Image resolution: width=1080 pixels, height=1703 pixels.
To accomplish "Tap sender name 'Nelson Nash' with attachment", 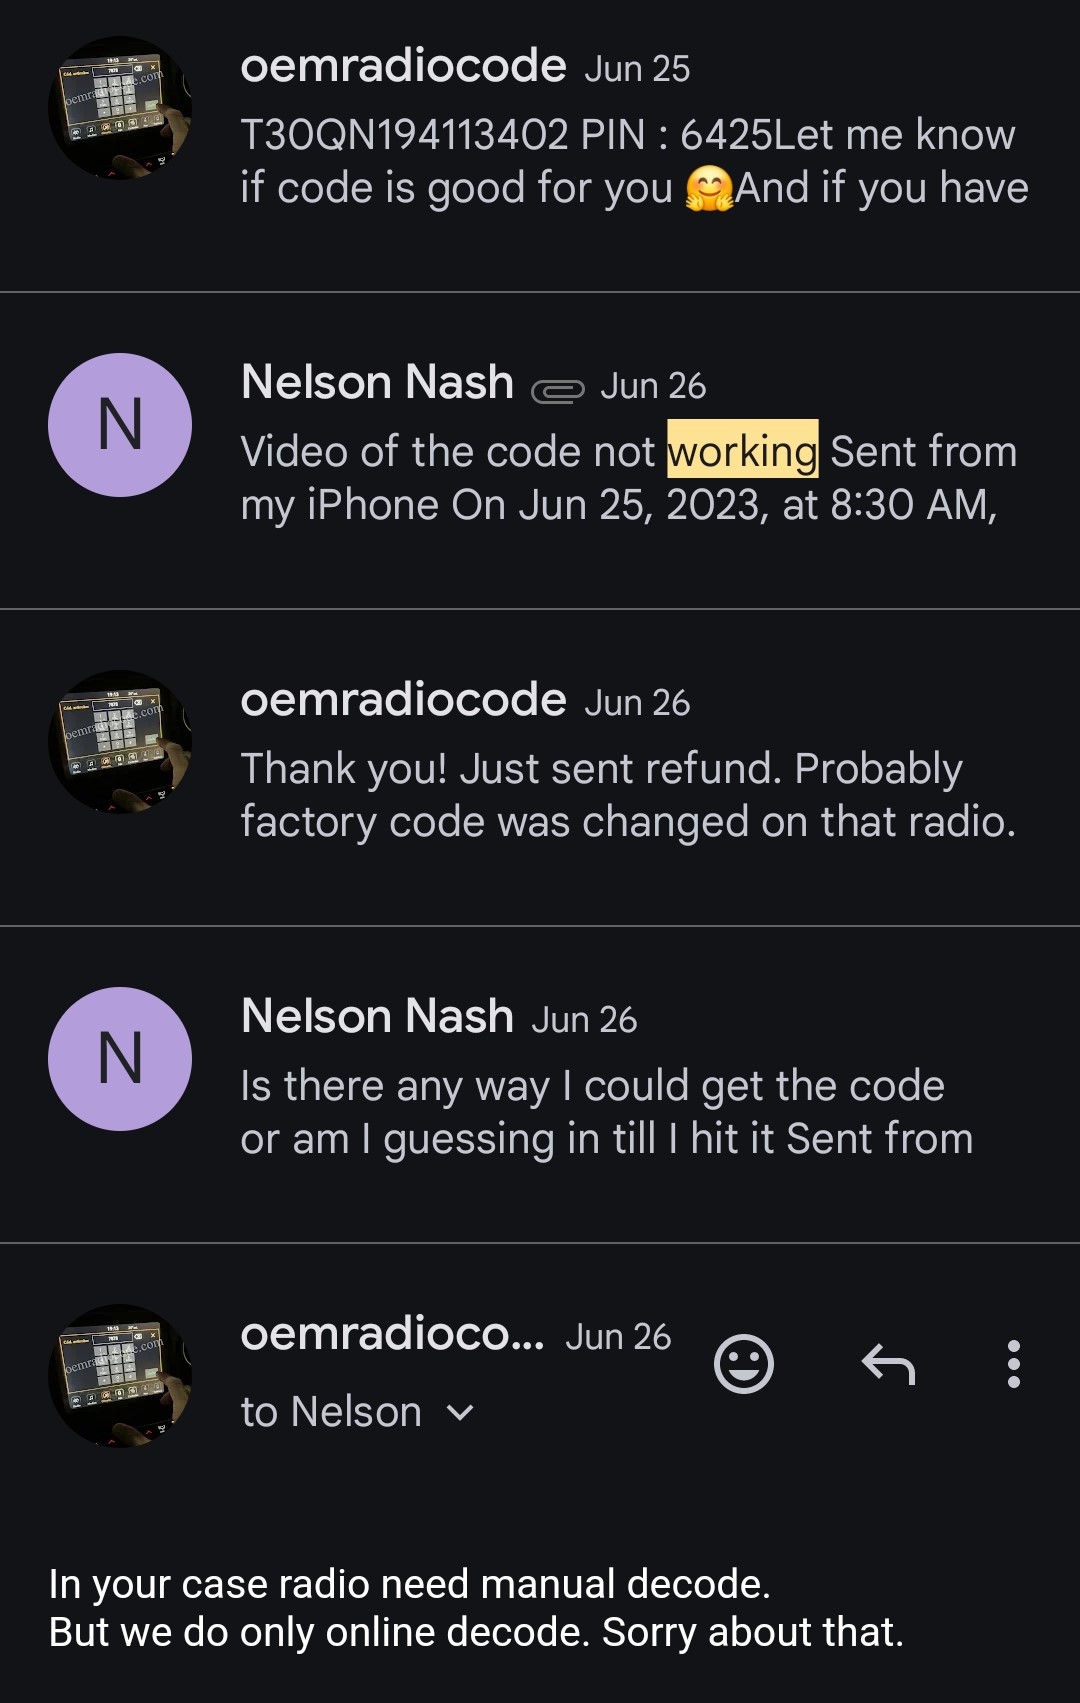I will tap(377, 383).
